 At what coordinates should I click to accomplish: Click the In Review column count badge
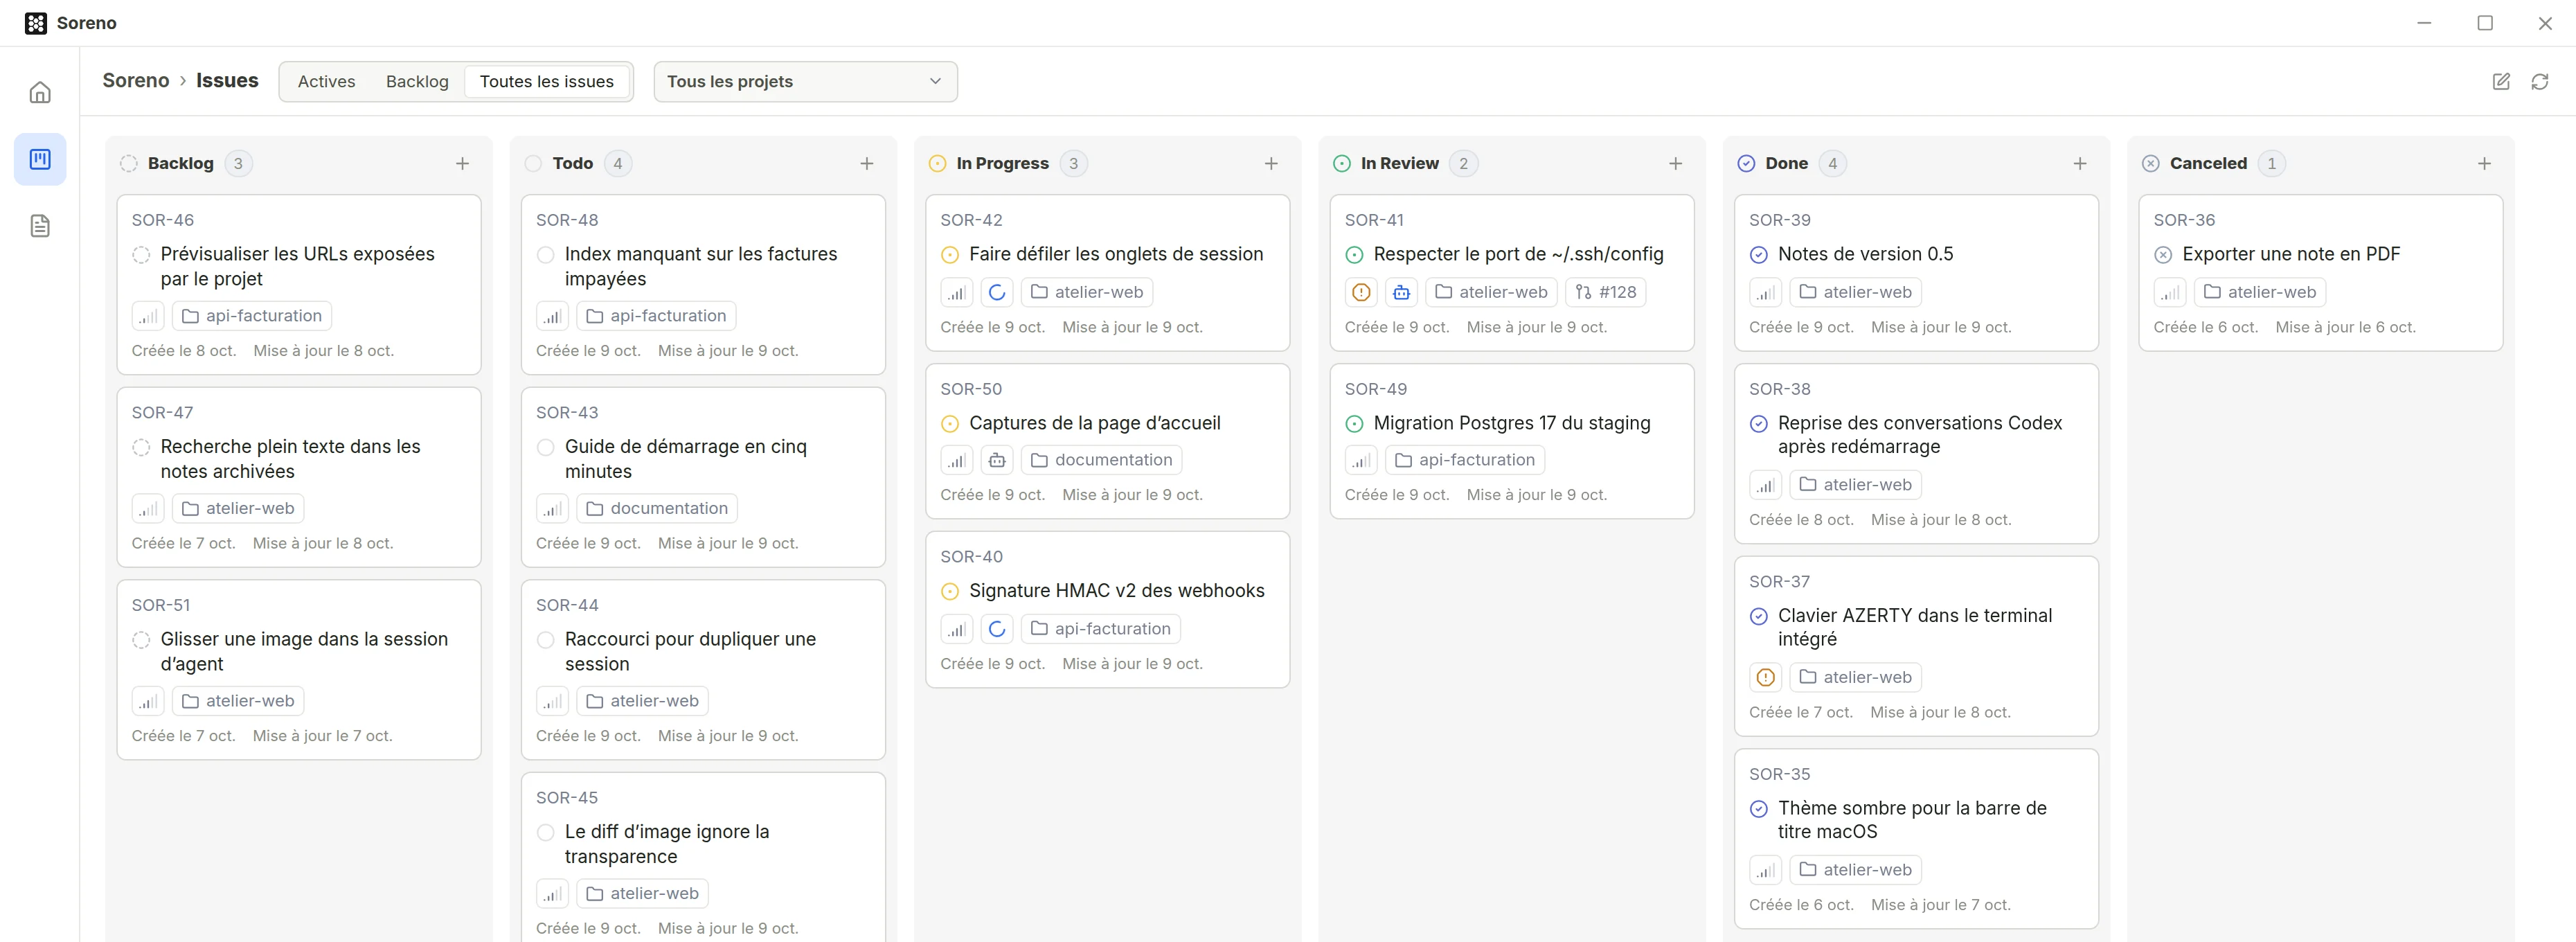[1463, 163]
